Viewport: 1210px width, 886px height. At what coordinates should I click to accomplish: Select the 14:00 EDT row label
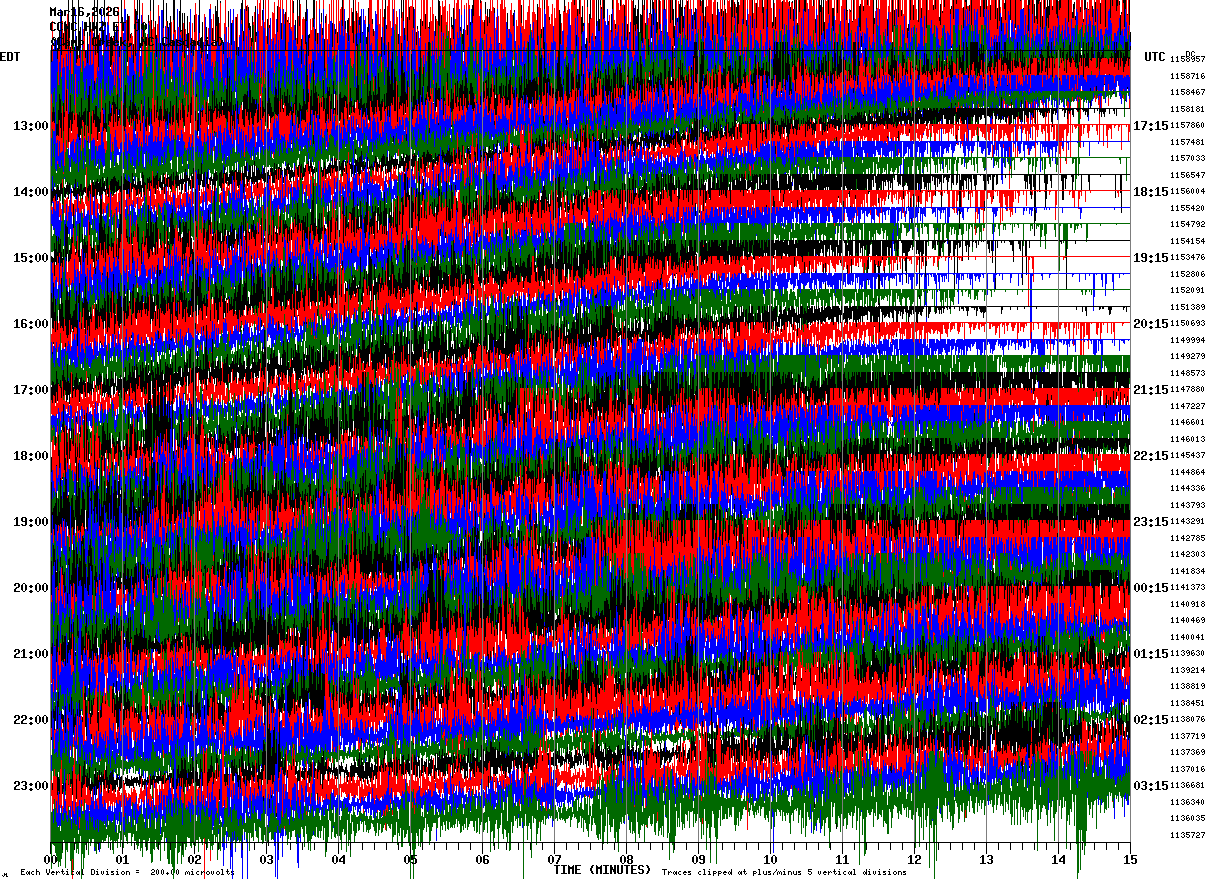point(31,192)
